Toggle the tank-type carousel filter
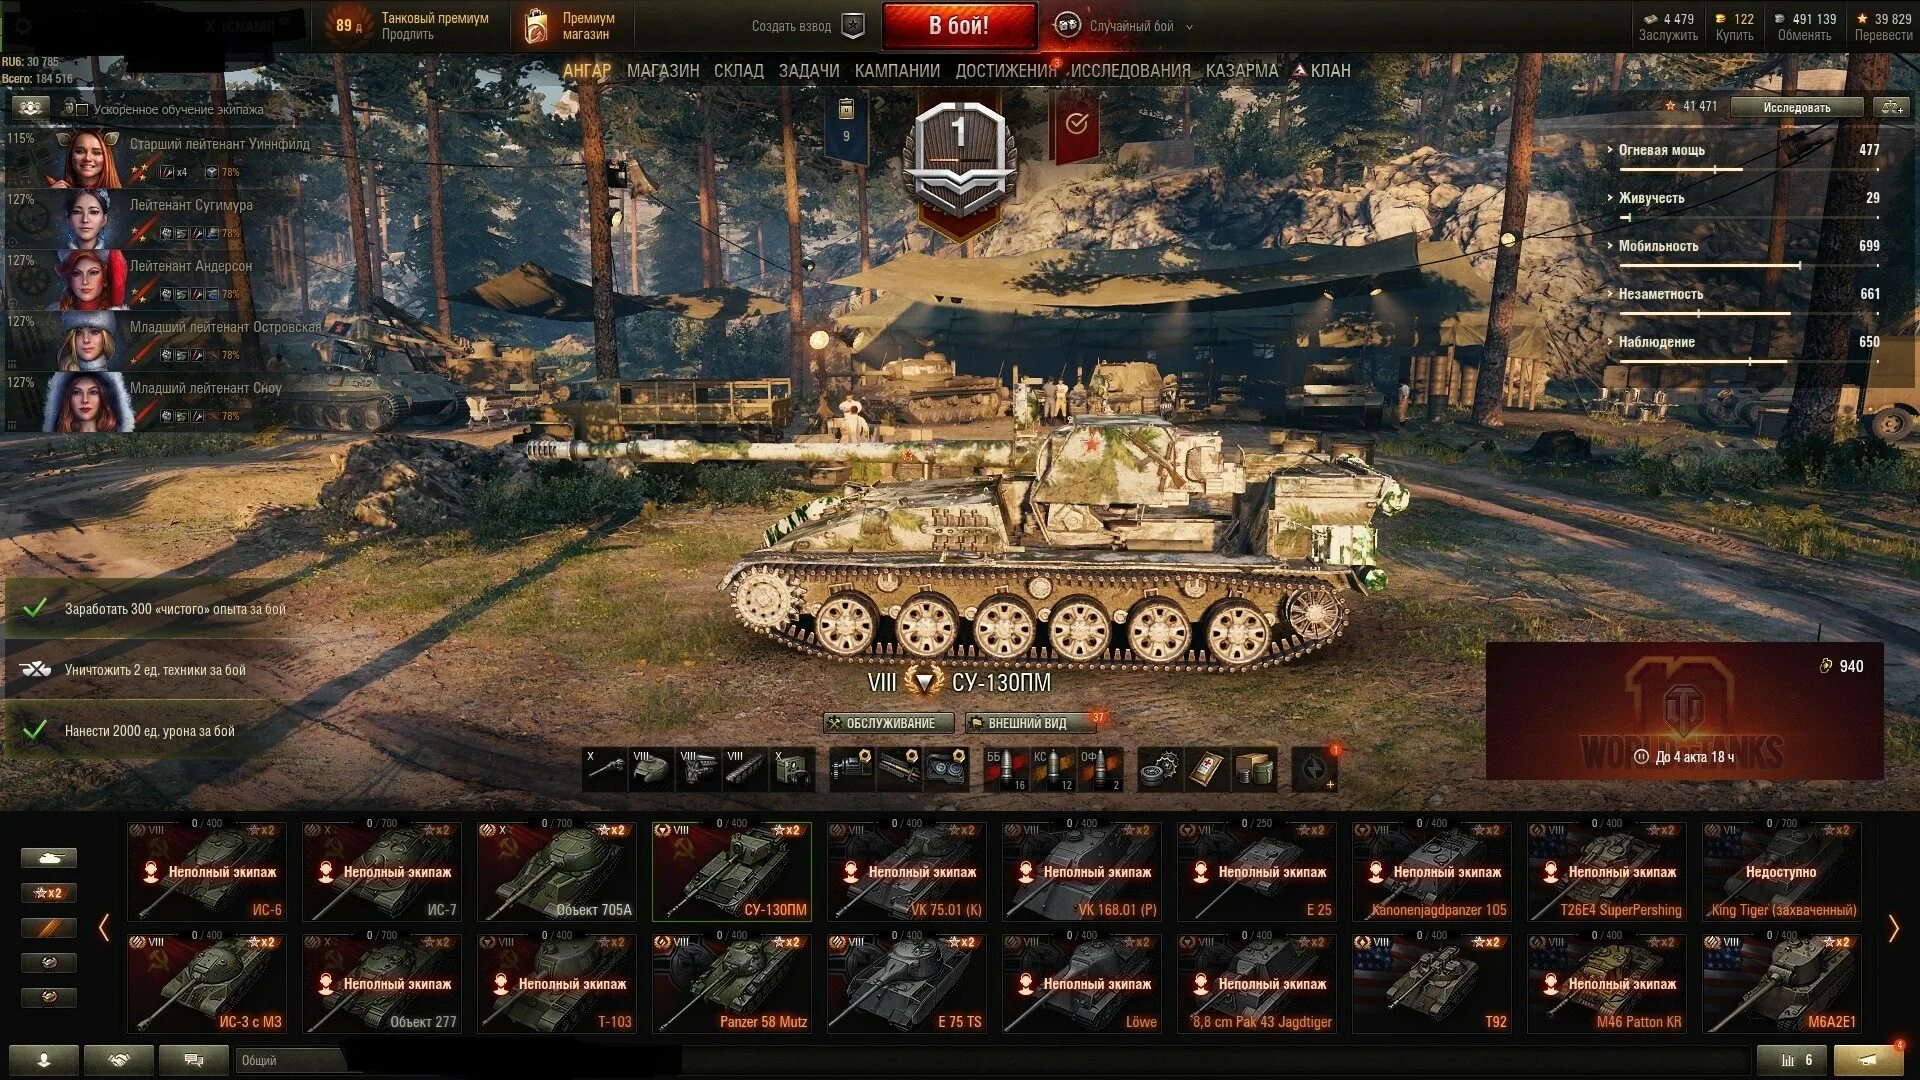Screen dimensions: 1920x1080 pos(48,858)
